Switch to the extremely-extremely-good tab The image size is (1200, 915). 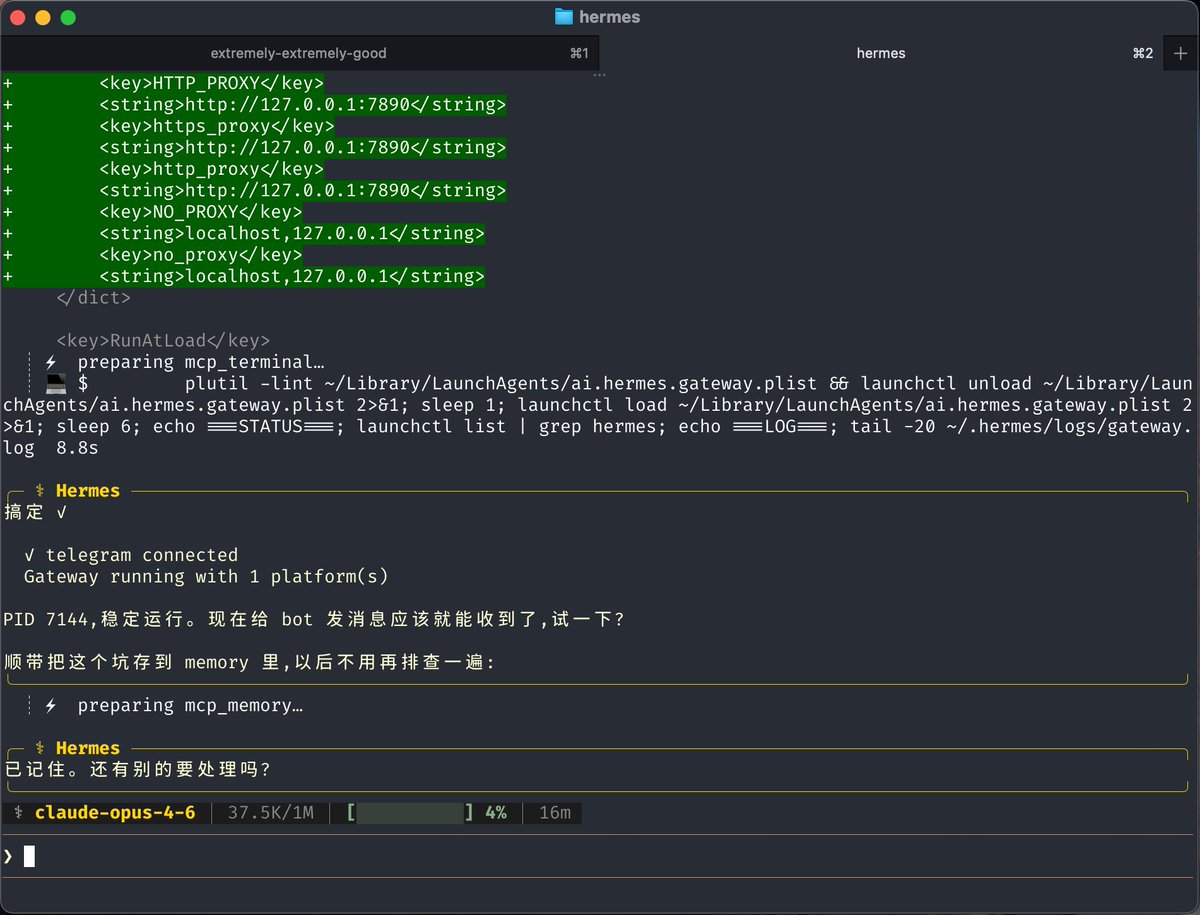pyautogui.click(x=299, y=53)
